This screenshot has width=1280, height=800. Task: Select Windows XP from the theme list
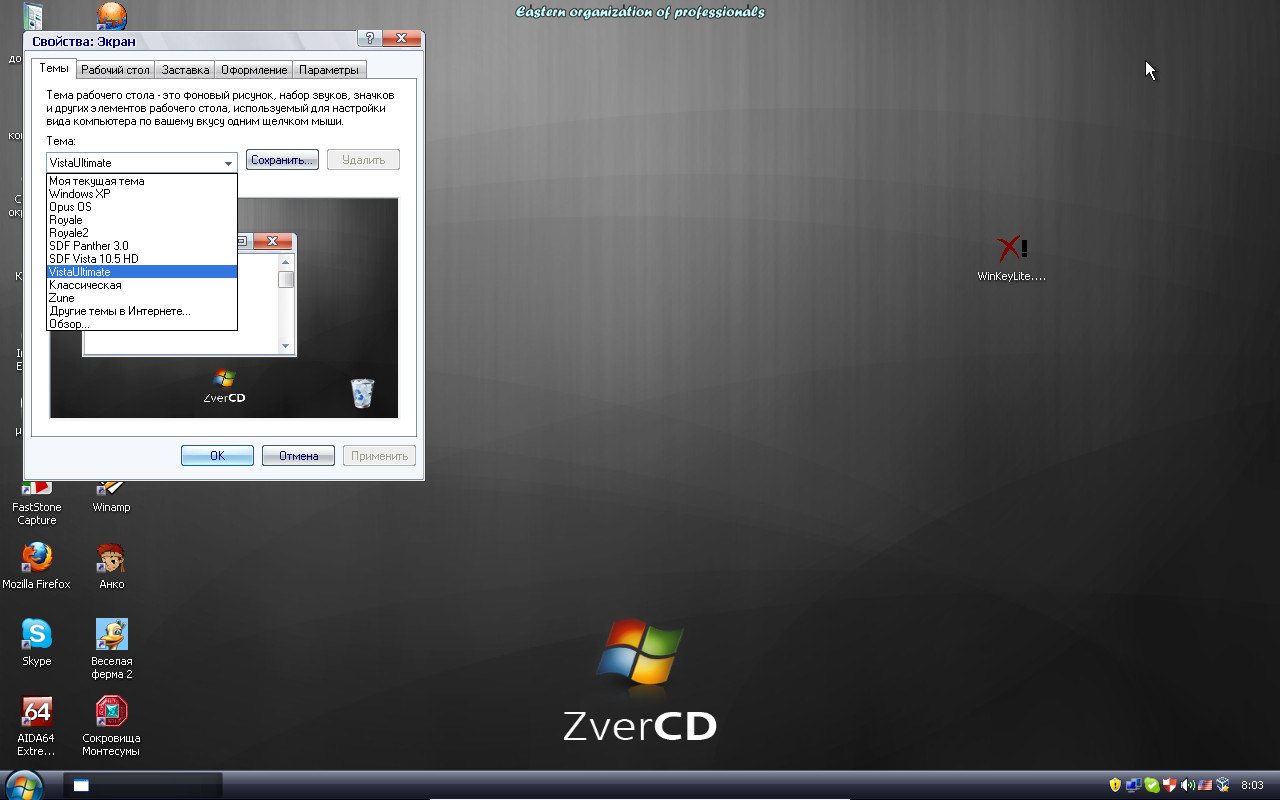click(80, 194)
